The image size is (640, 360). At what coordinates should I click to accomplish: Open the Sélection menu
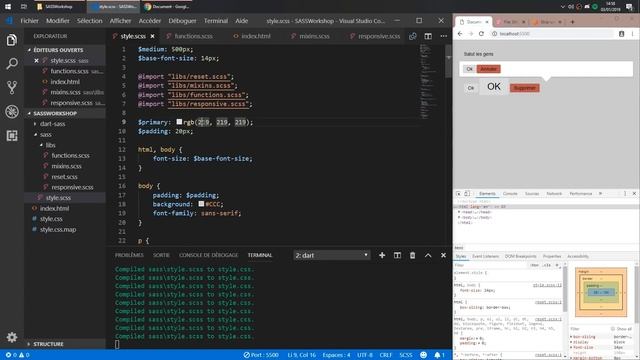[x=89, y=21]
